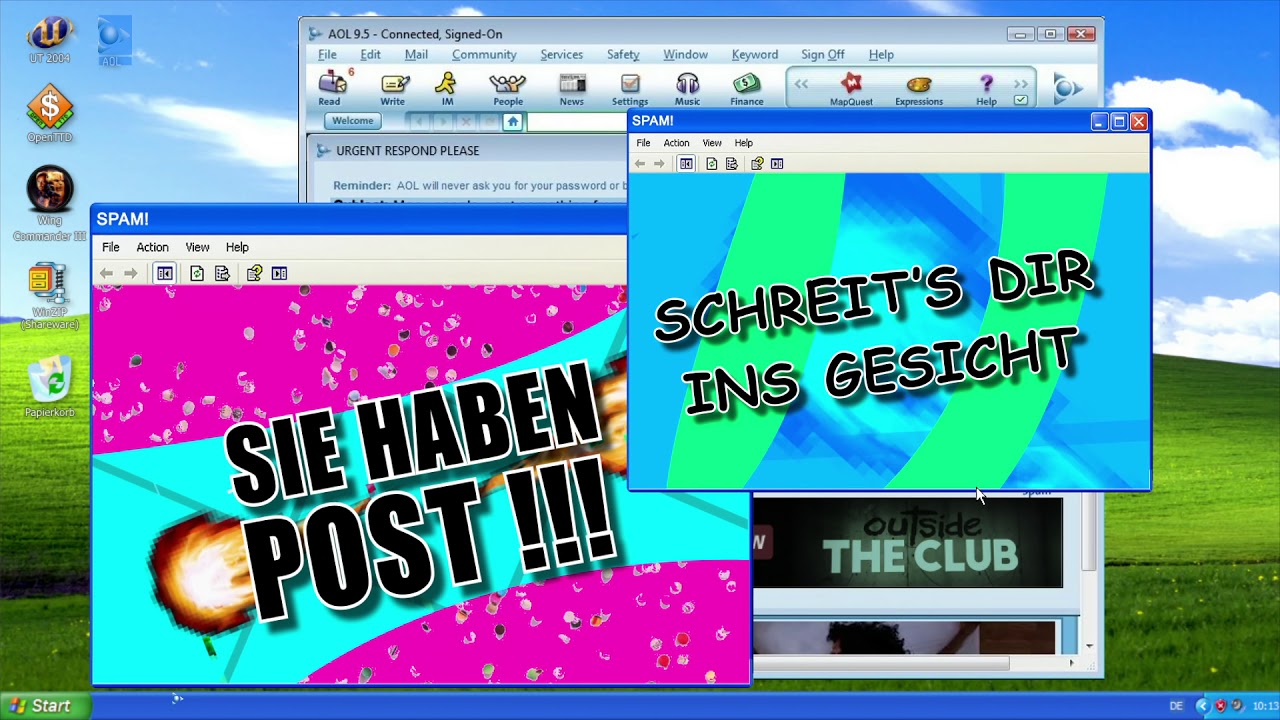
Task: Click the AOL horizontal scrollbar right arrow
Action: (1071, 663)
